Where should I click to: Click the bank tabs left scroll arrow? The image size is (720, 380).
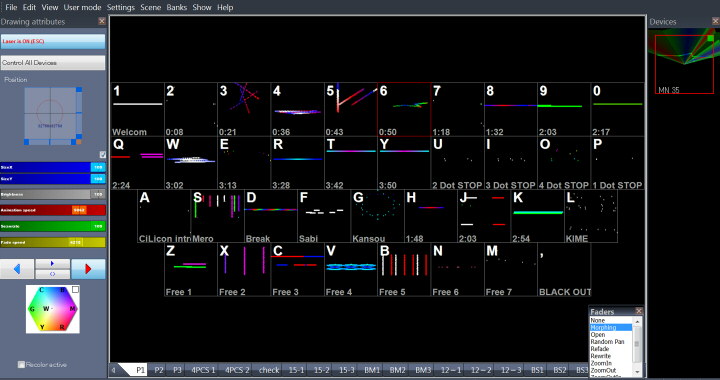114,370
